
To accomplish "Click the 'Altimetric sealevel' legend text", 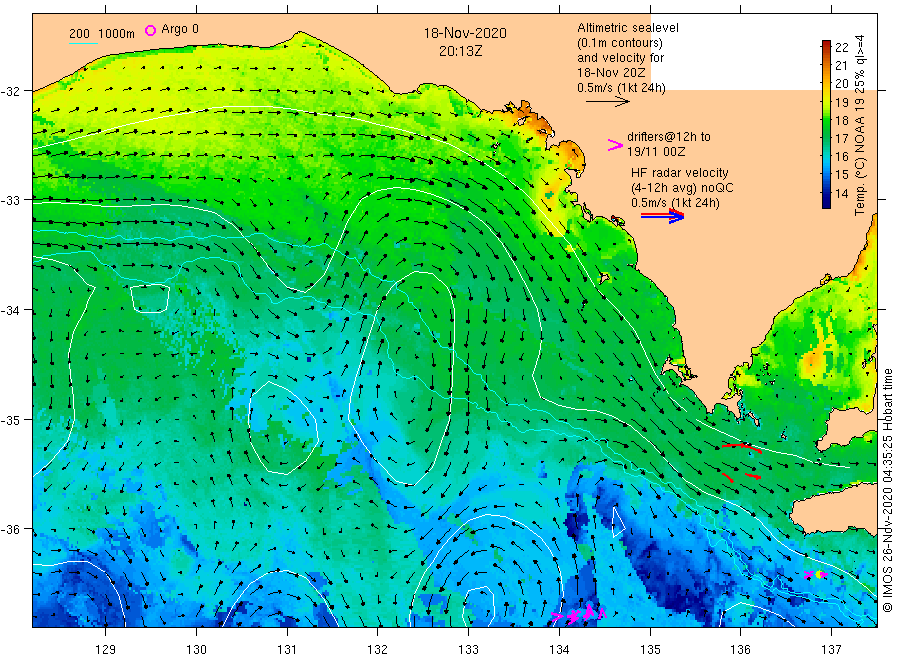I will coord(628,28).
